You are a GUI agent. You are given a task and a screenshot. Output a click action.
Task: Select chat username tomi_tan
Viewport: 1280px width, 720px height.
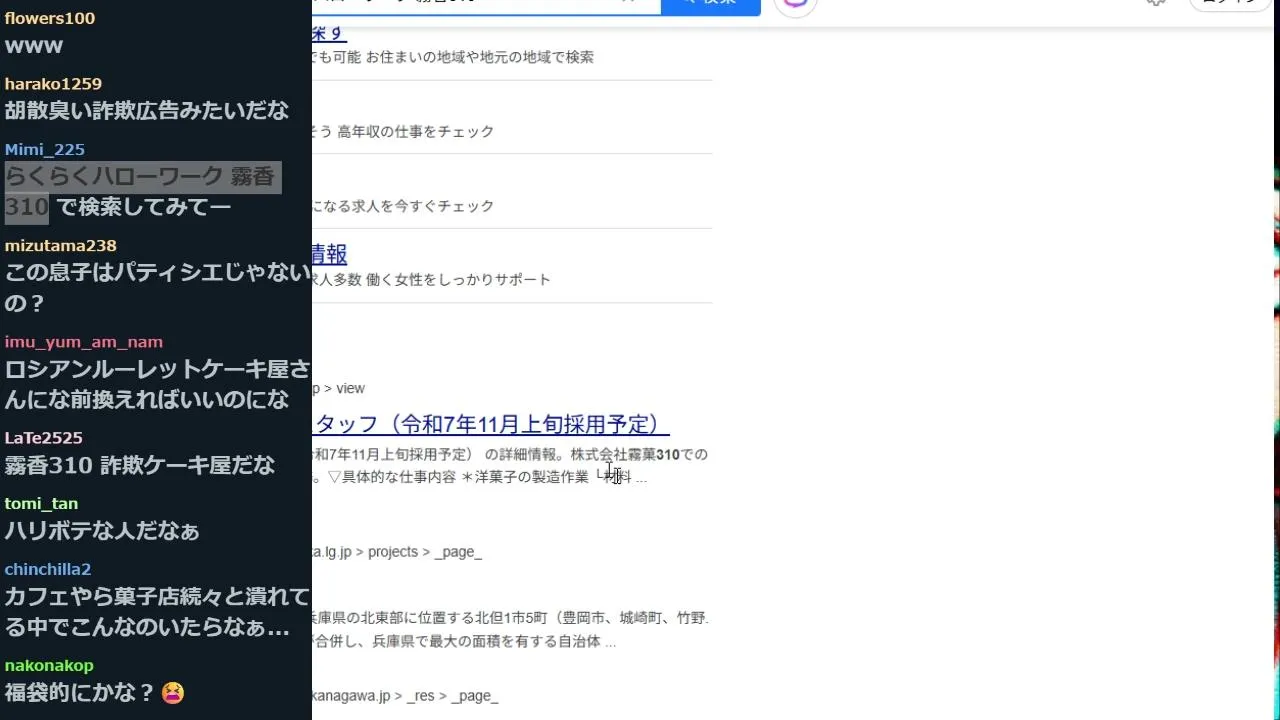[41, 504]
